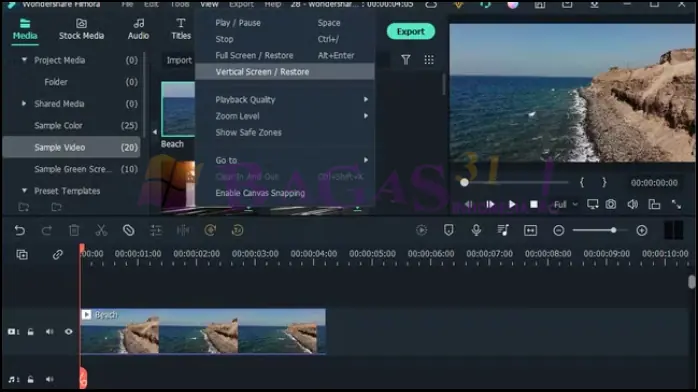Image resolution: width=698 pixels, height=392 pixels.
Task: Click the green Export button
Action: click(x=410, y=32)
